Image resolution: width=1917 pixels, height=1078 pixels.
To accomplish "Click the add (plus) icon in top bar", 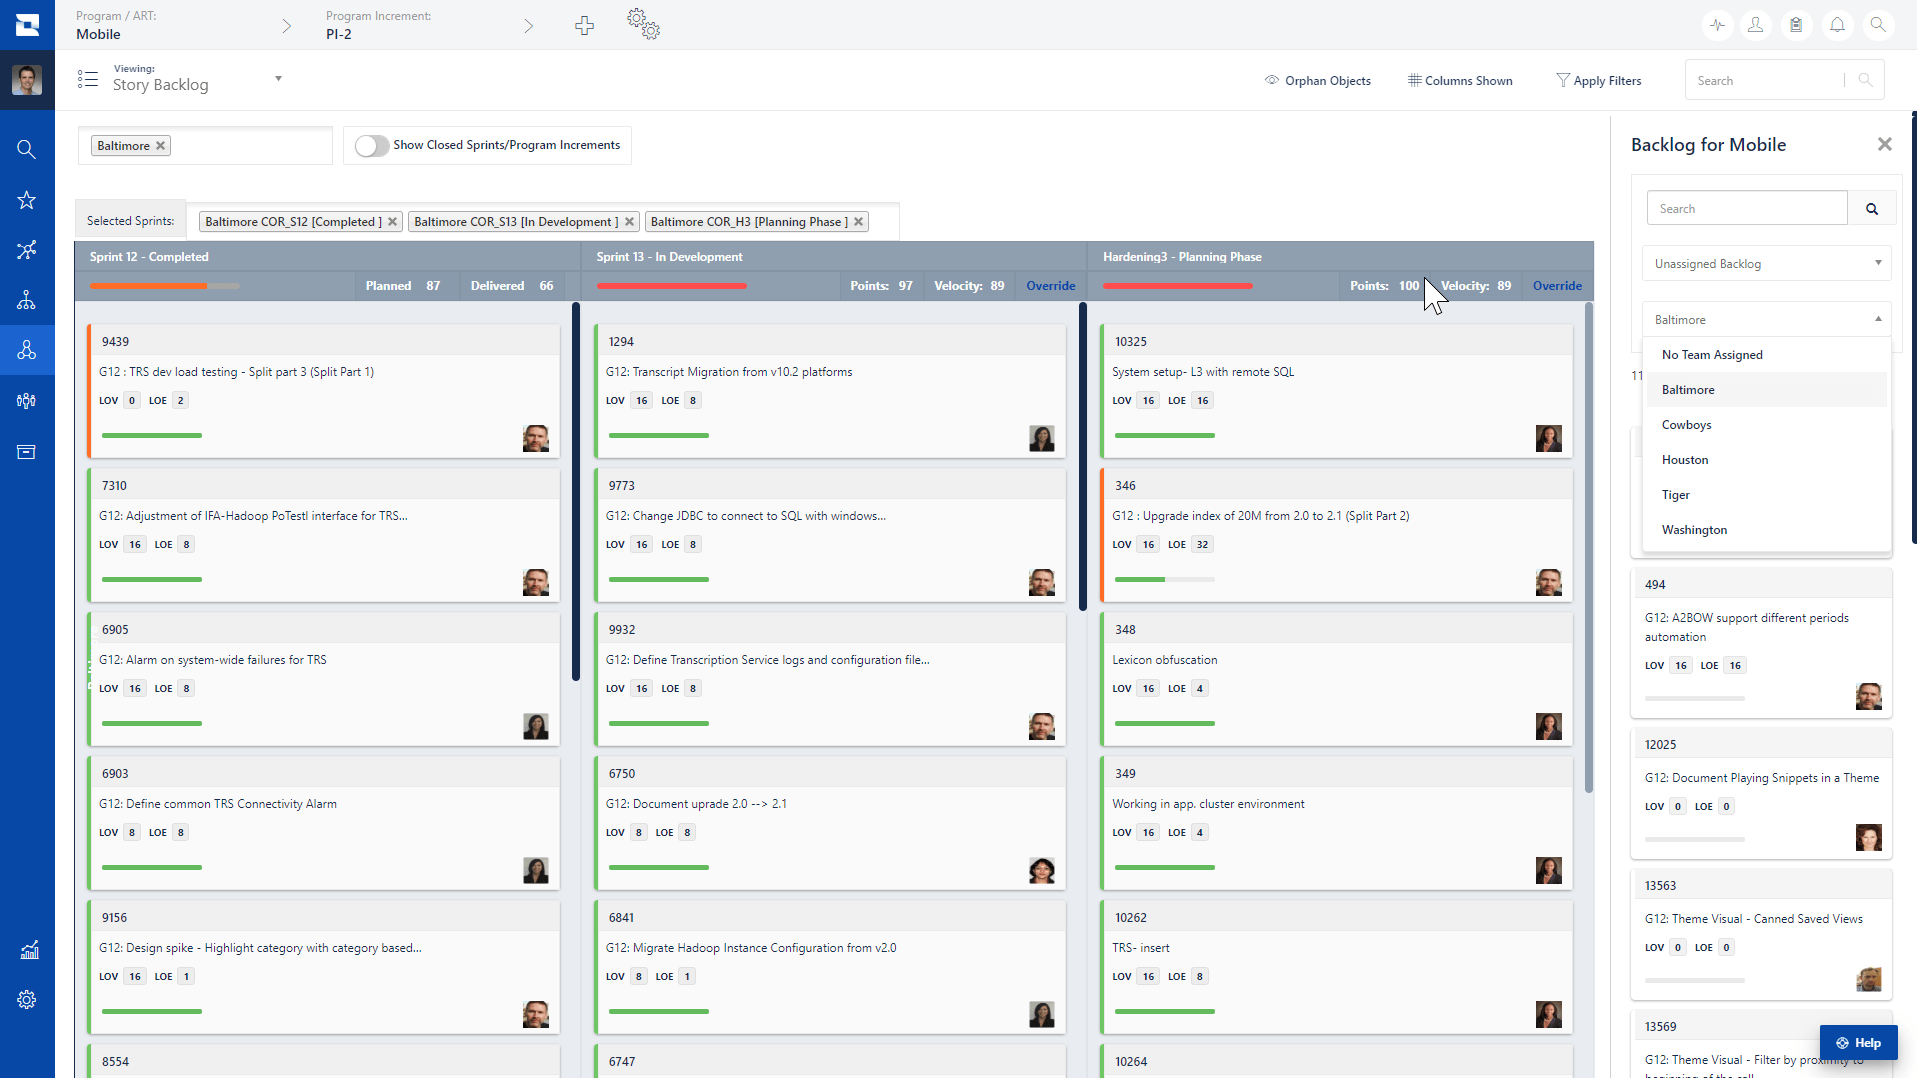I will click(x=584, y=26).
